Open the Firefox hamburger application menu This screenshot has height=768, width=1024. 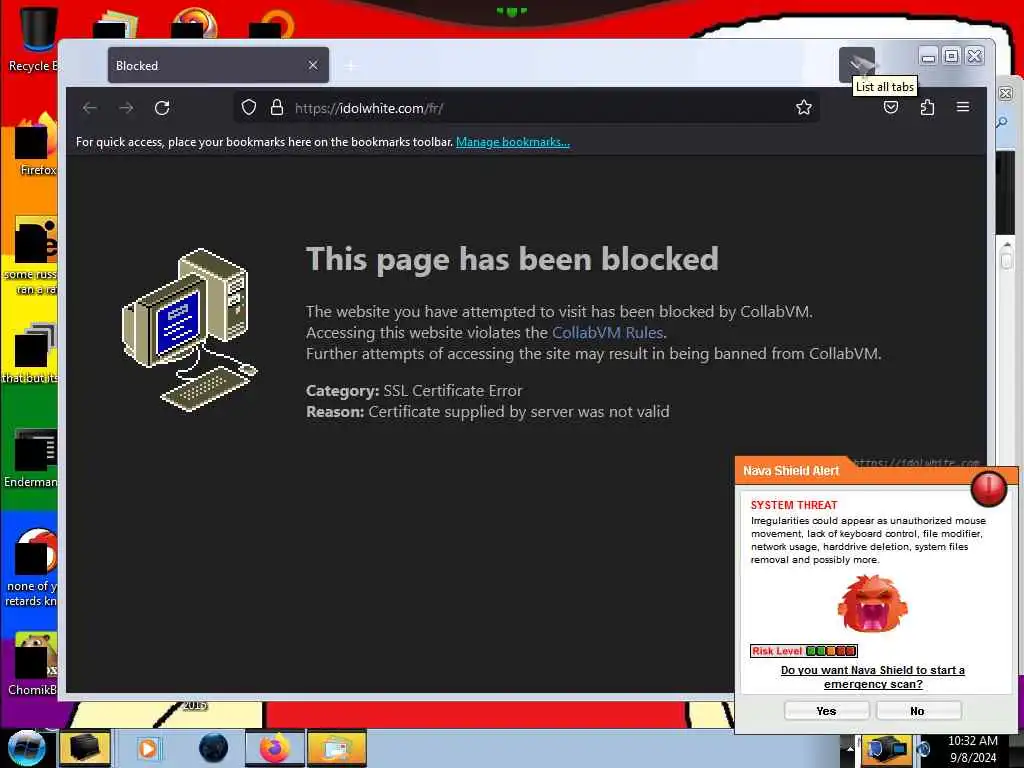[963, 107]
